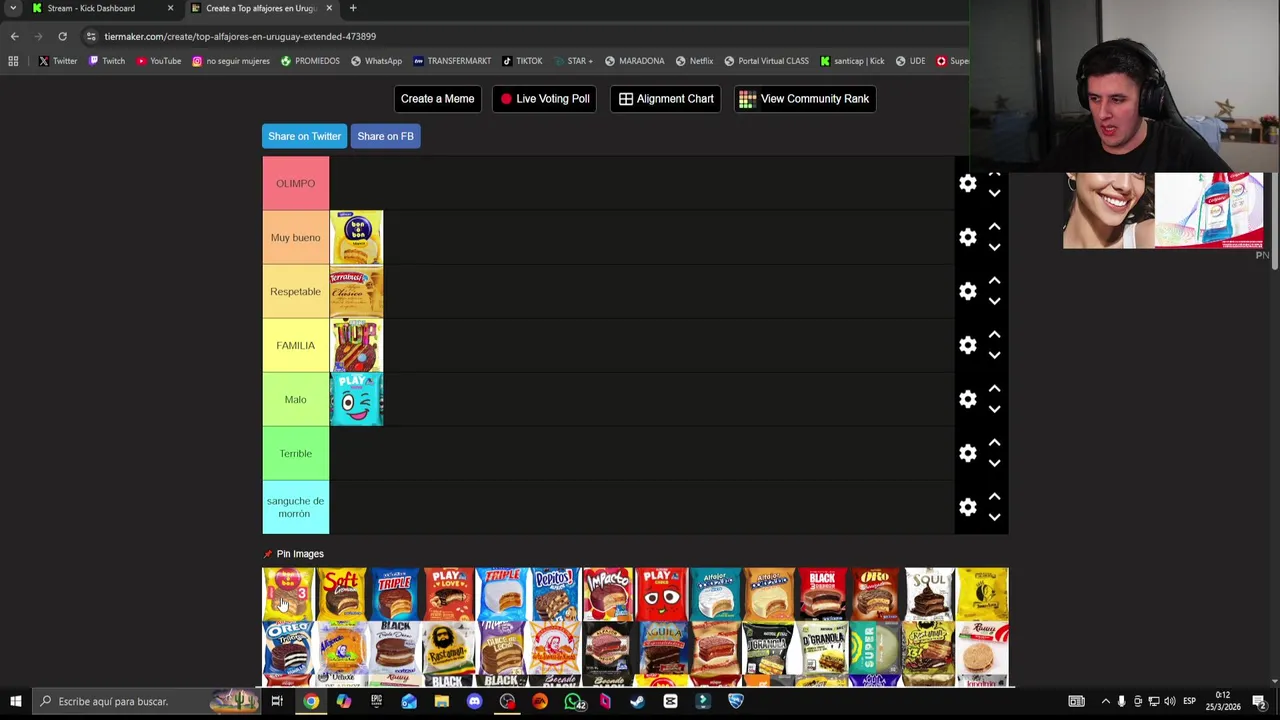Viewport: 1280px width, 720px height.
Task: Open settings gear for FAMILIA tier
Action: coord(968,345)
